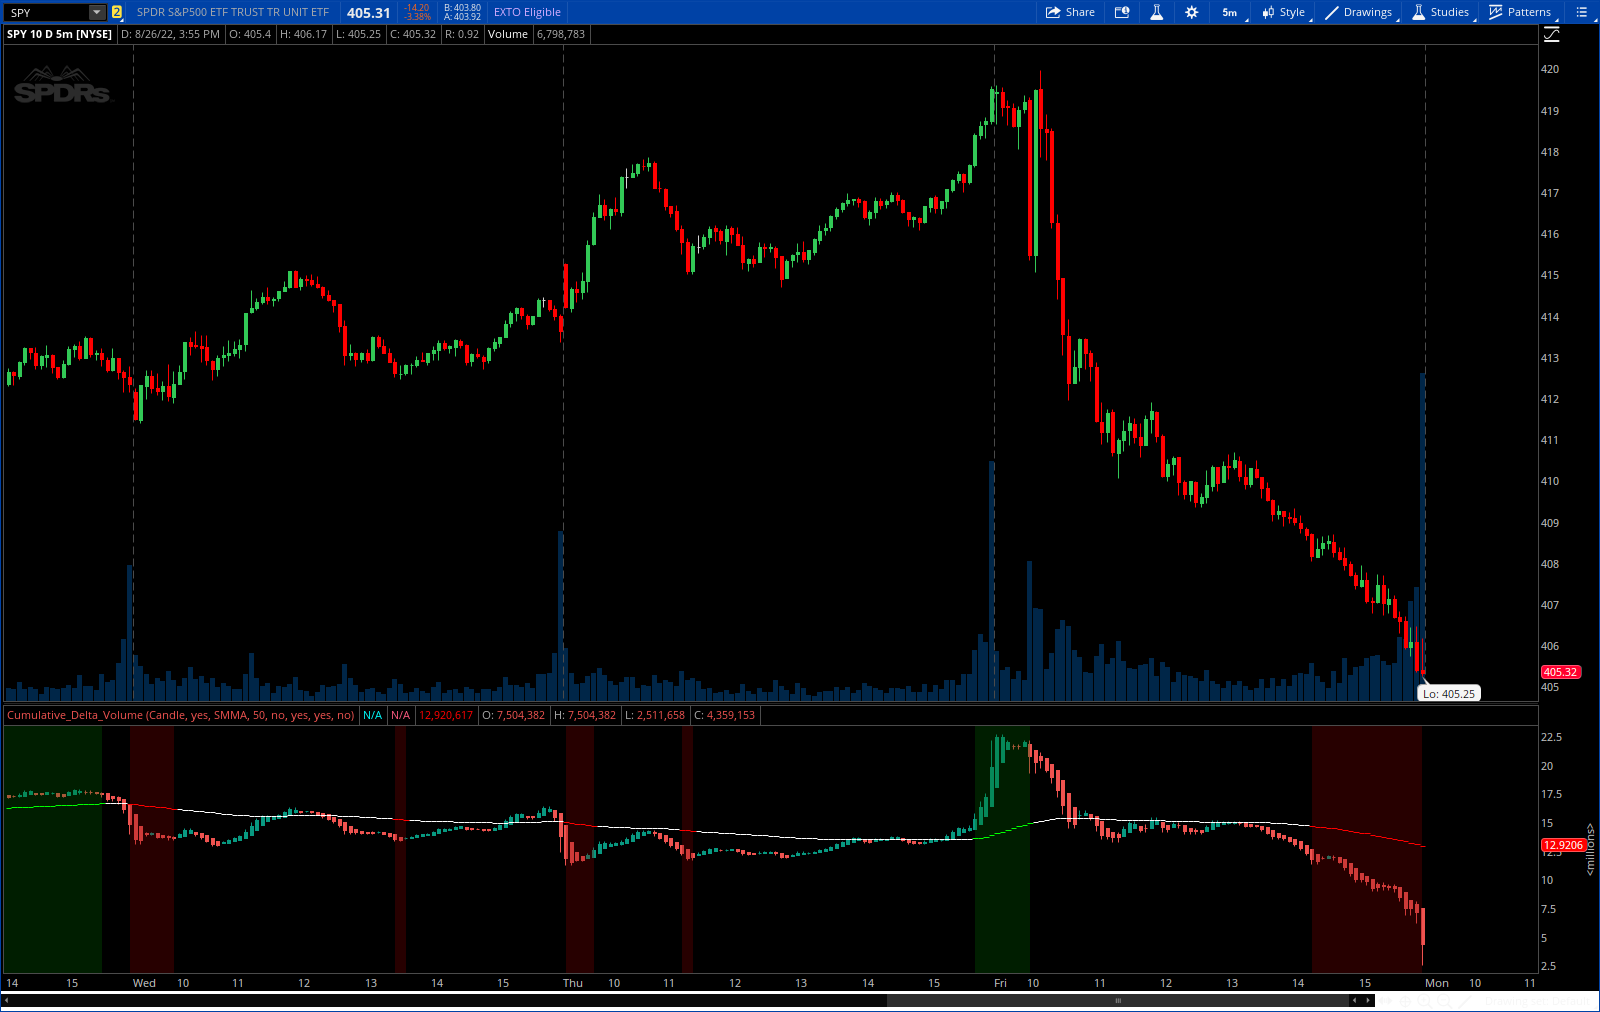Open the list menu icon at top right
This screenshot has height=1012, width=1600.
(x=1581, y=12)
